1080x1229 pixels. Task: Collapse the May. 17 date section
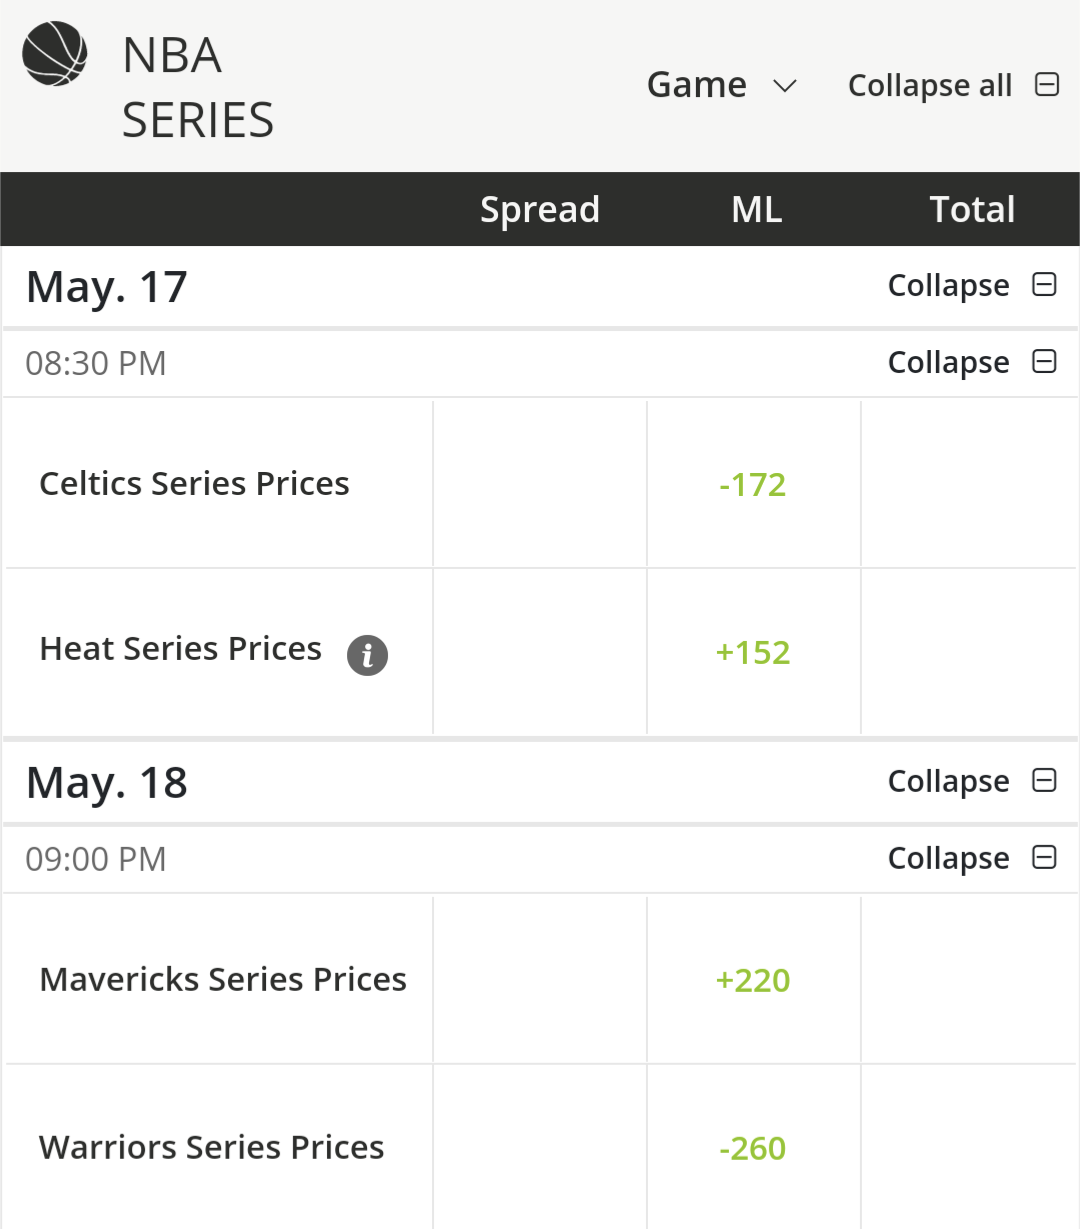(948, 286)
